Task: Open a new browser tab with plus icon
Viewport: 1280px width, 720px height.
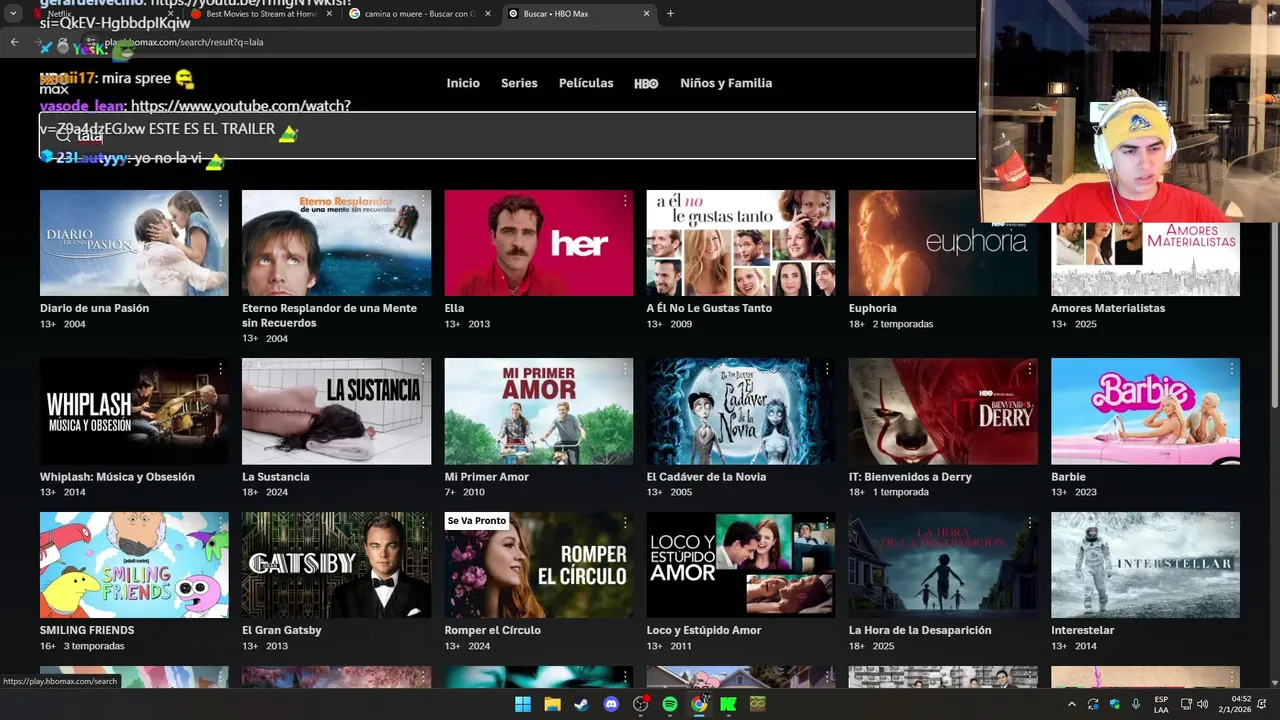Action: 670,14
